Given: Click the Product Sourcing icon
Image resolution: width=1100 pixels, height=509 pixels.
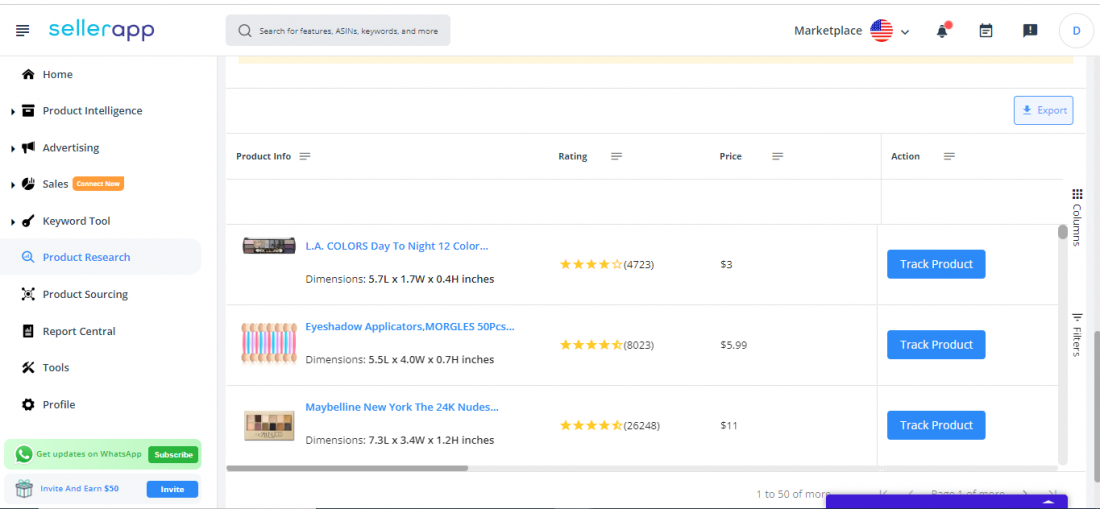Looking at the screenshot, I should (x=28, y=294).
